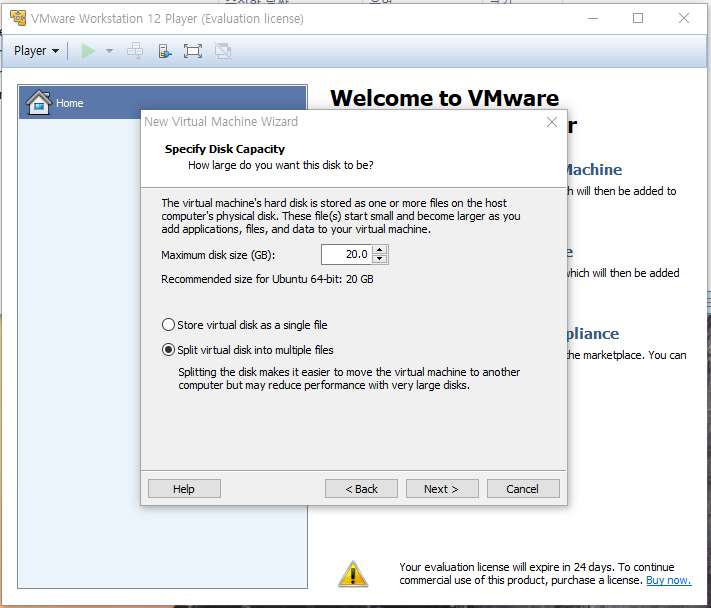The width and height of the screenshot is (711, 608).
Task: Select Split virtual disk into multiple files
Action: coord(248,350)
